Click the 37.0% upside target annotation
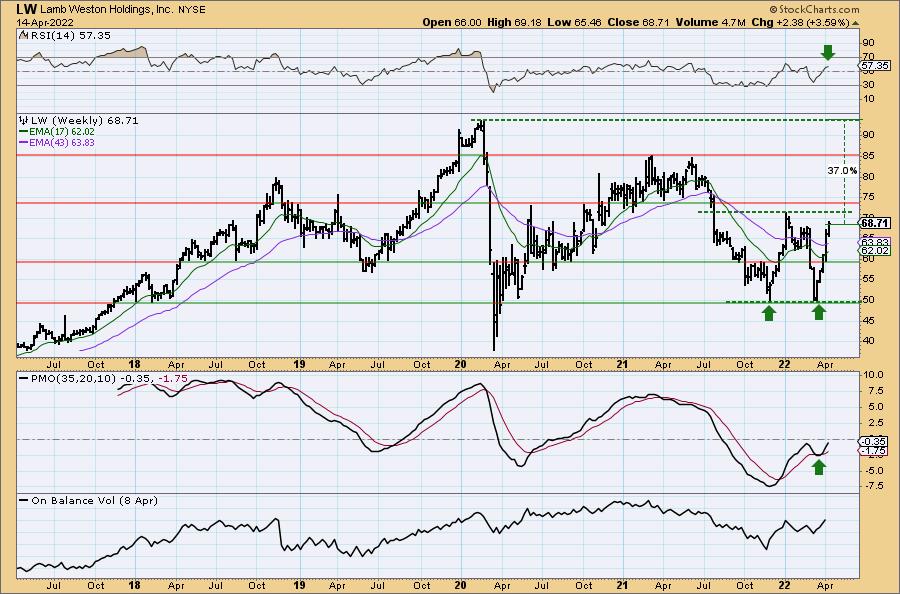The image size is (900, 594). click(x=841, y=170)
